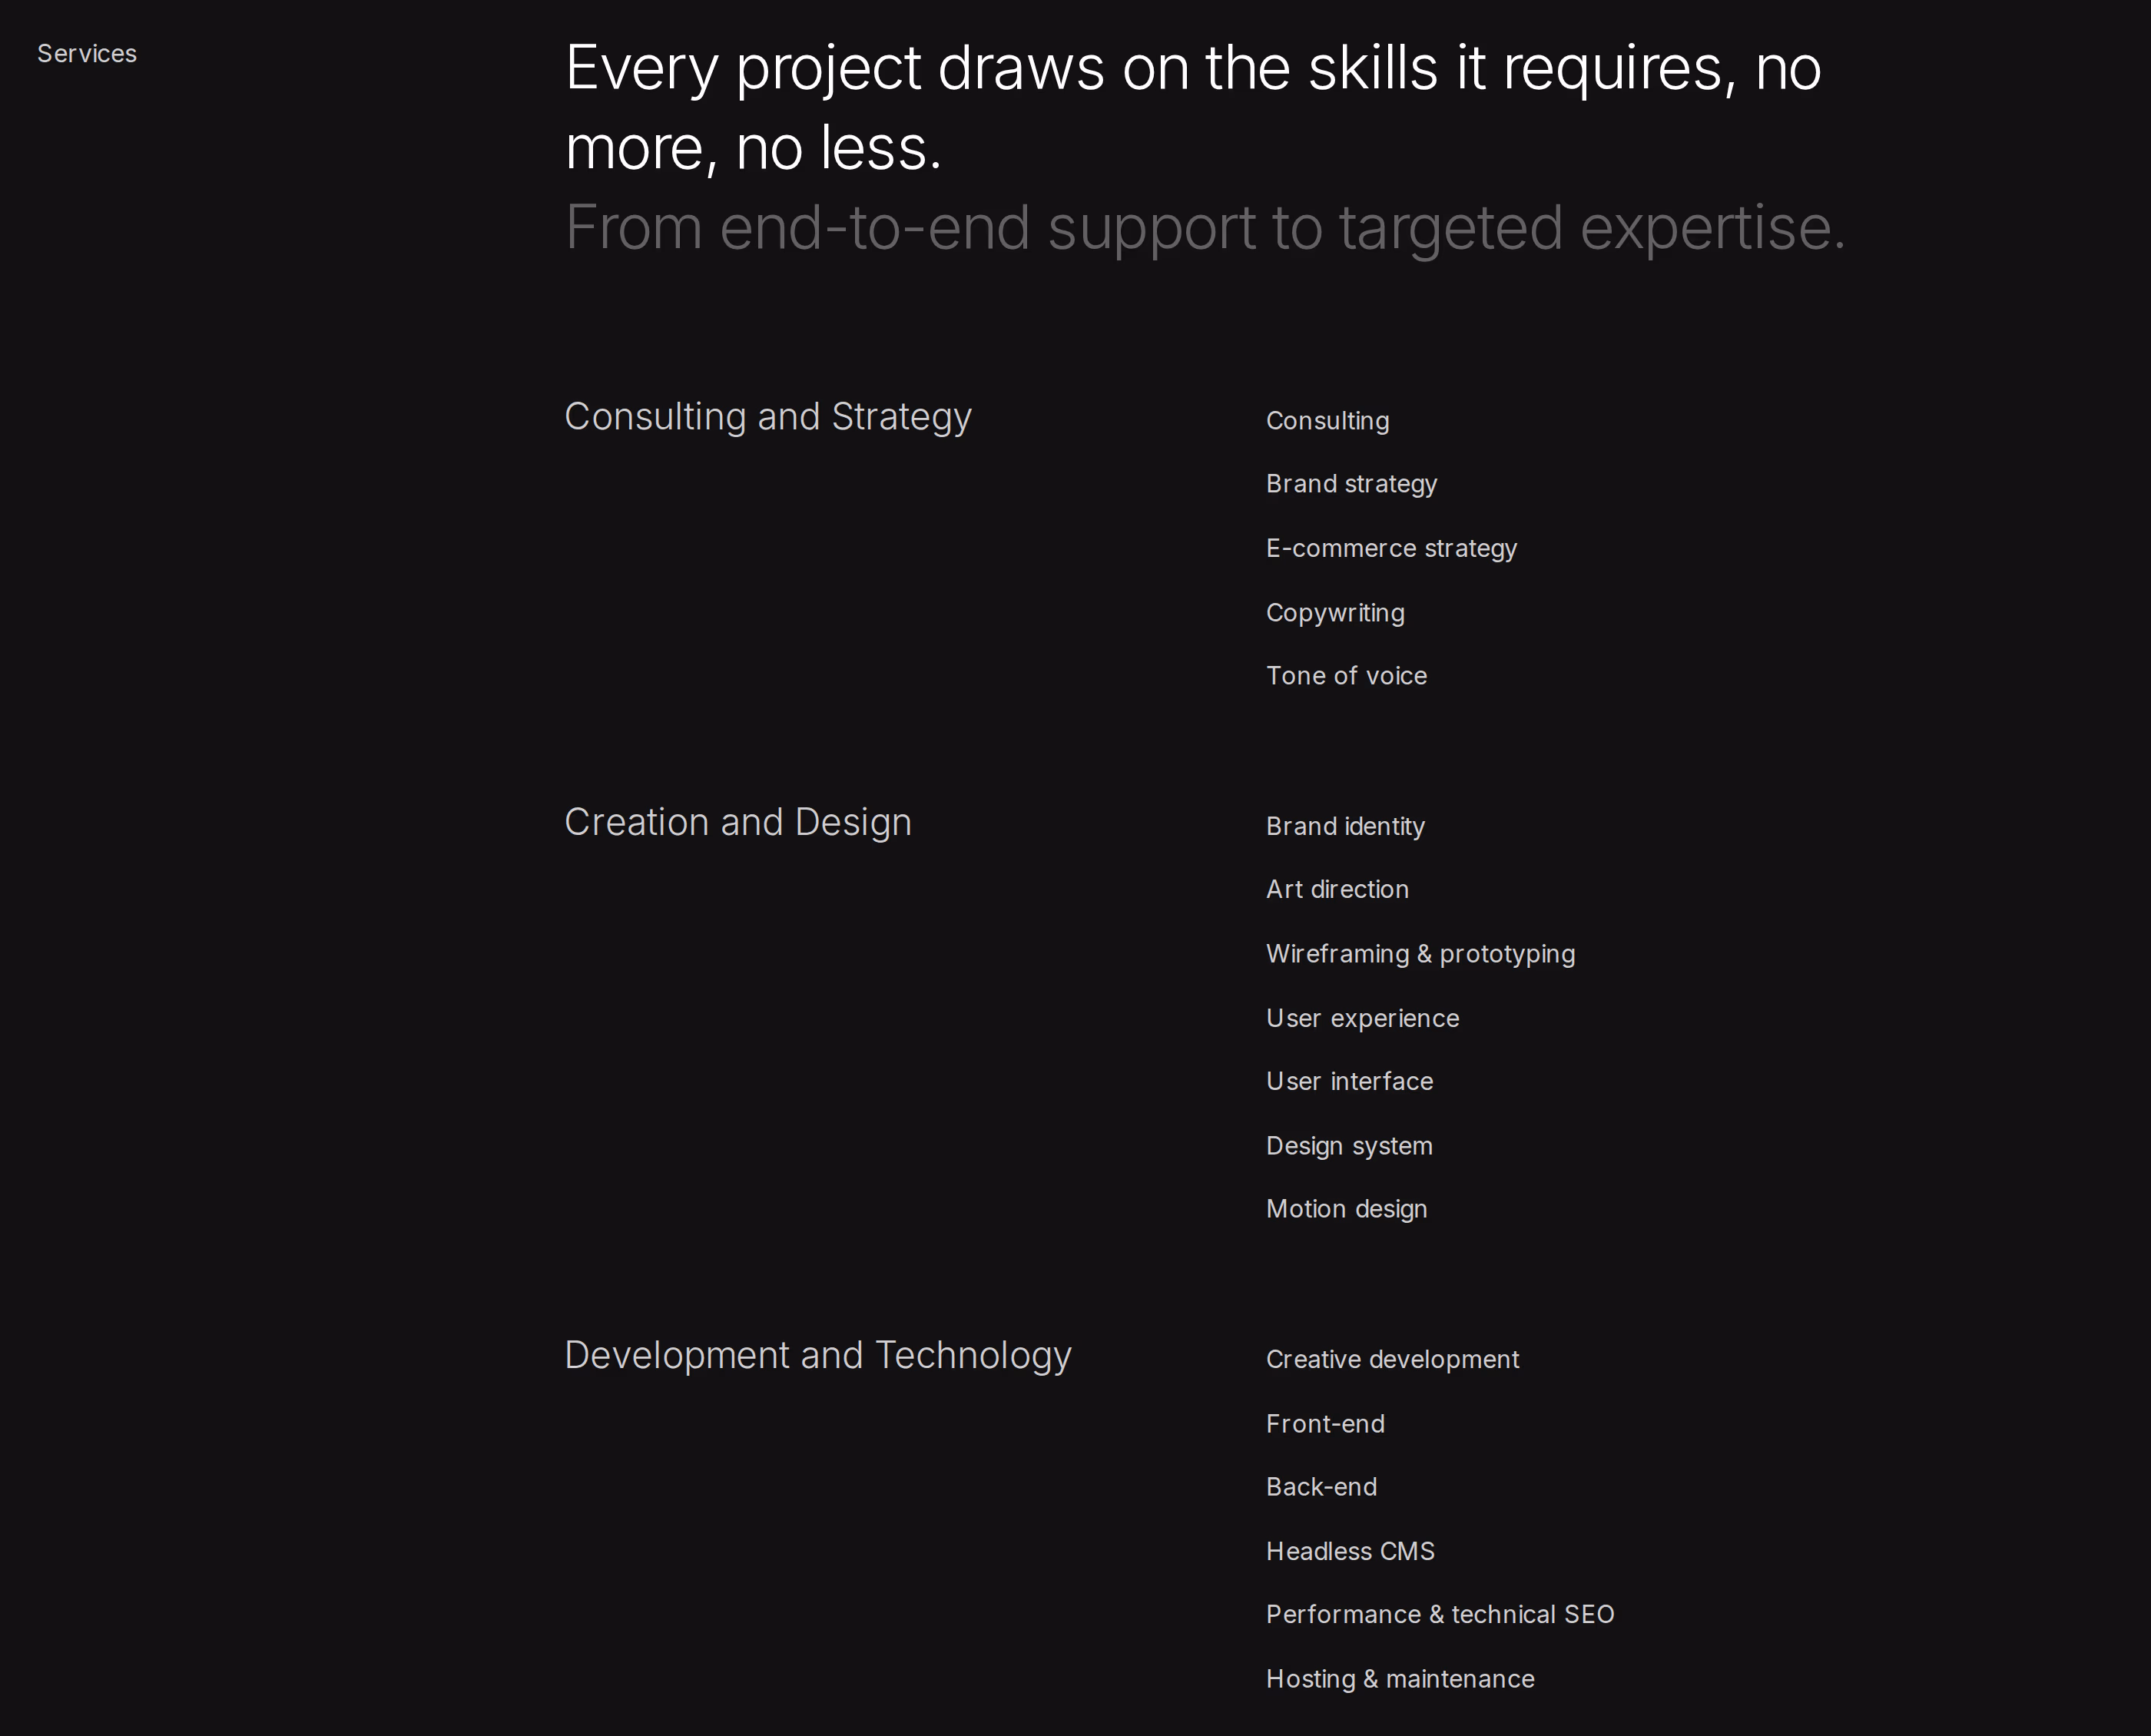Click Performance & technical SEO
This screenshot has width=2151, height=1736.
pyautogui.click(x=1440, y=1615)
